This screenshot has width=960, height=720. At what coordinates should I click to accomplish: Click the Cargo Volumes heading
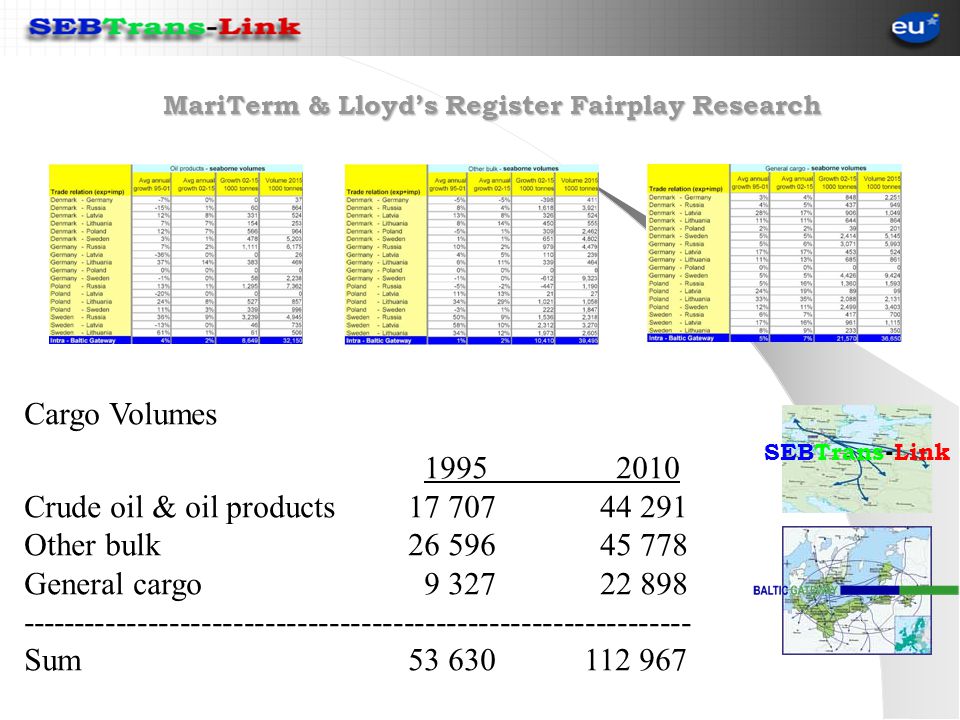(121, 414)
